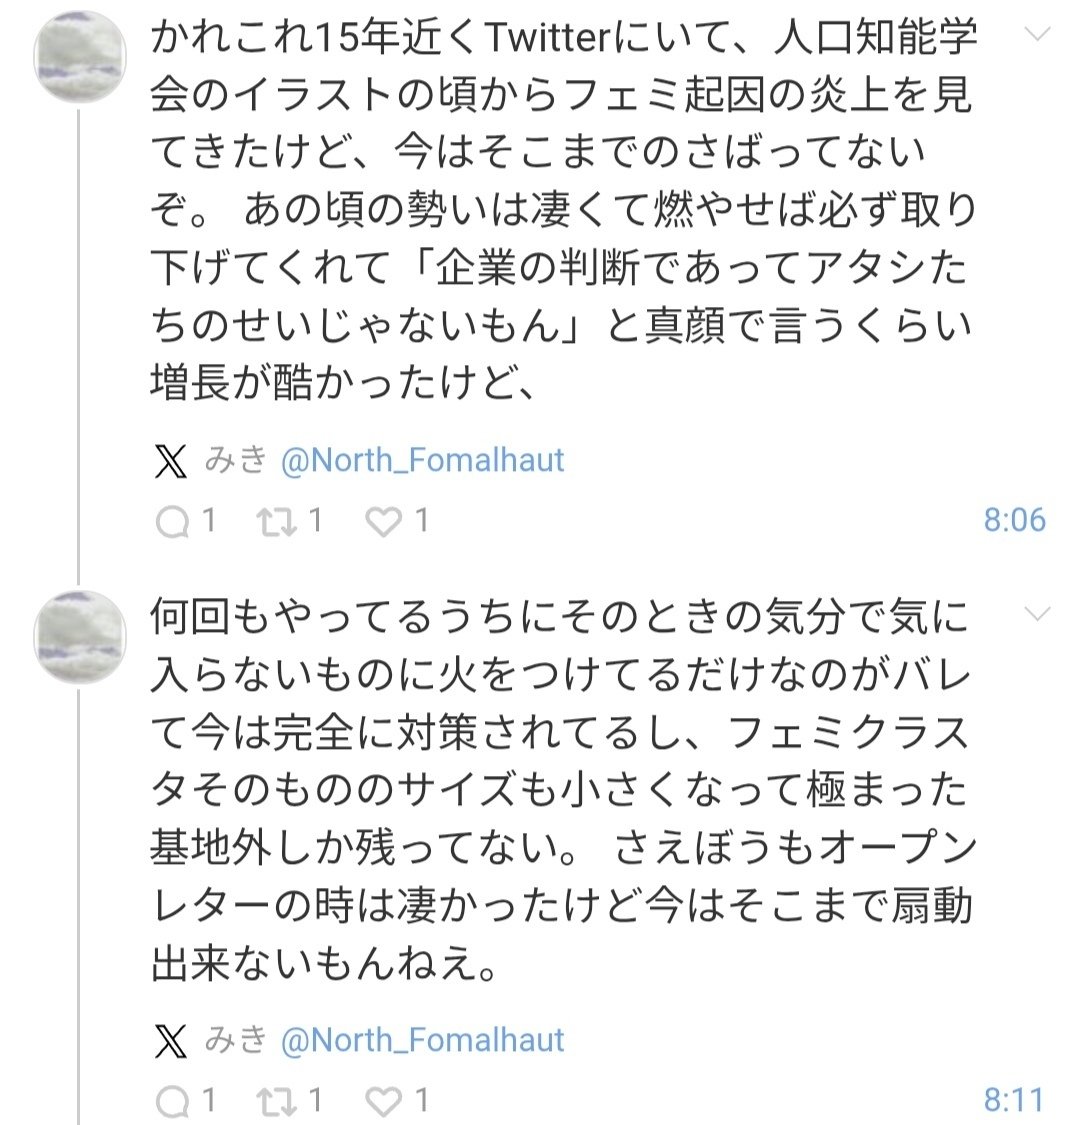The width and height of the screenshot is (1074, 1125).
Task: Like the tweet posted at 8:06
Action: [383, 520]
